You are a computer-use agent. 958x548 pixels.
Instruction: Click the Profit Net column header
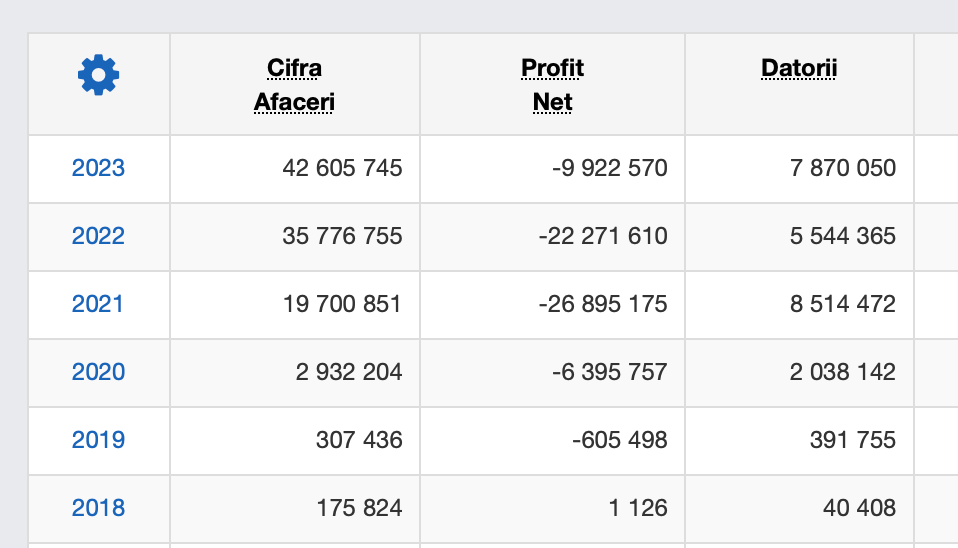click(x=552, y=85)
